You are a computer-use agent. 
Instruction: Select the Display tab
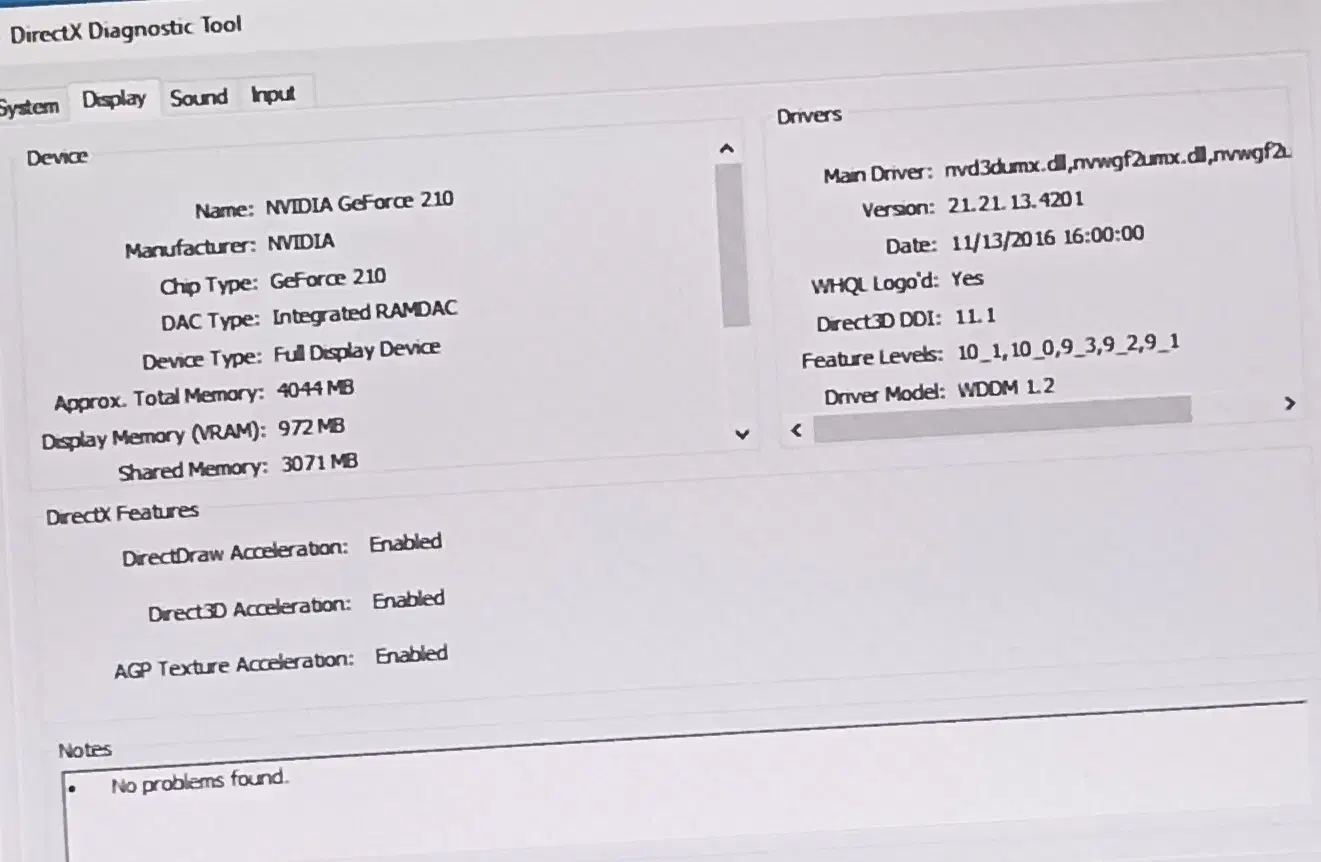114,100
